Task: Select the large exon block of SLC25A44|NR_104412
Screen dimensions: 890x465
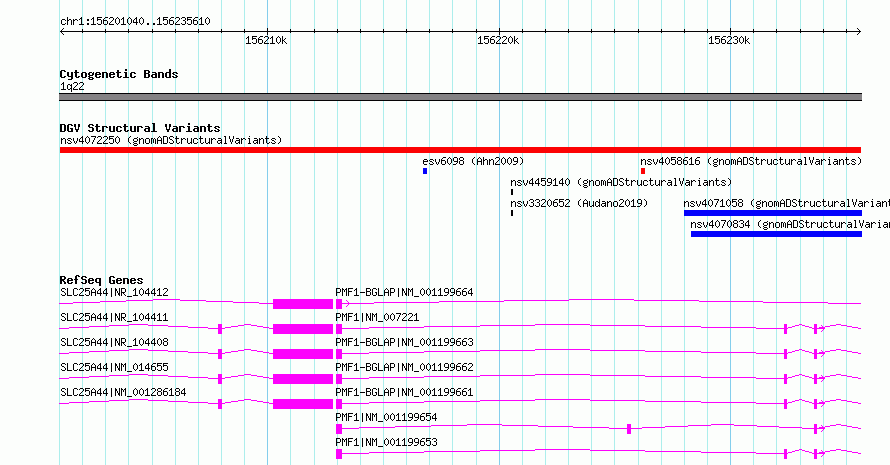Action: (x=303, y=304)
